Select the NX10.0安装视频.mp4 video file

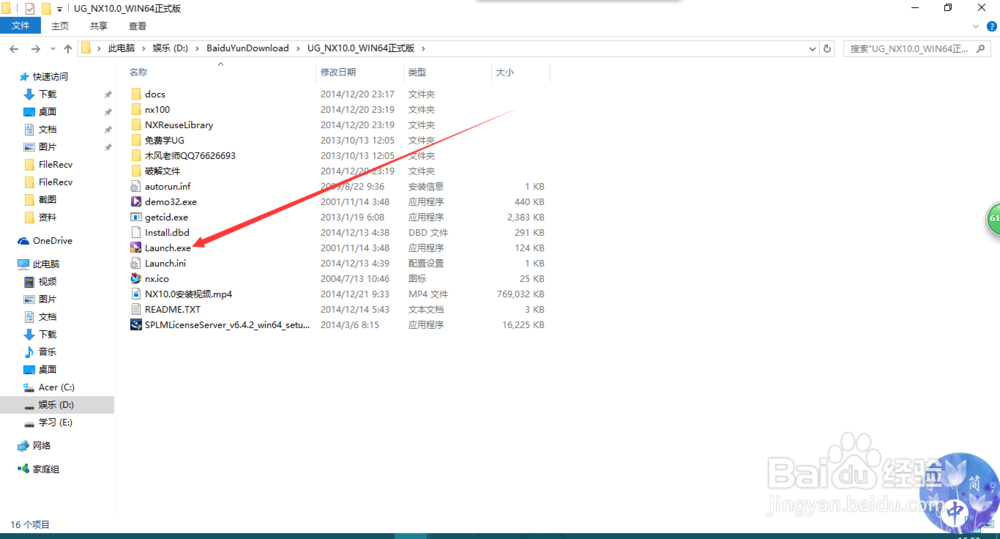click(188, 294)
